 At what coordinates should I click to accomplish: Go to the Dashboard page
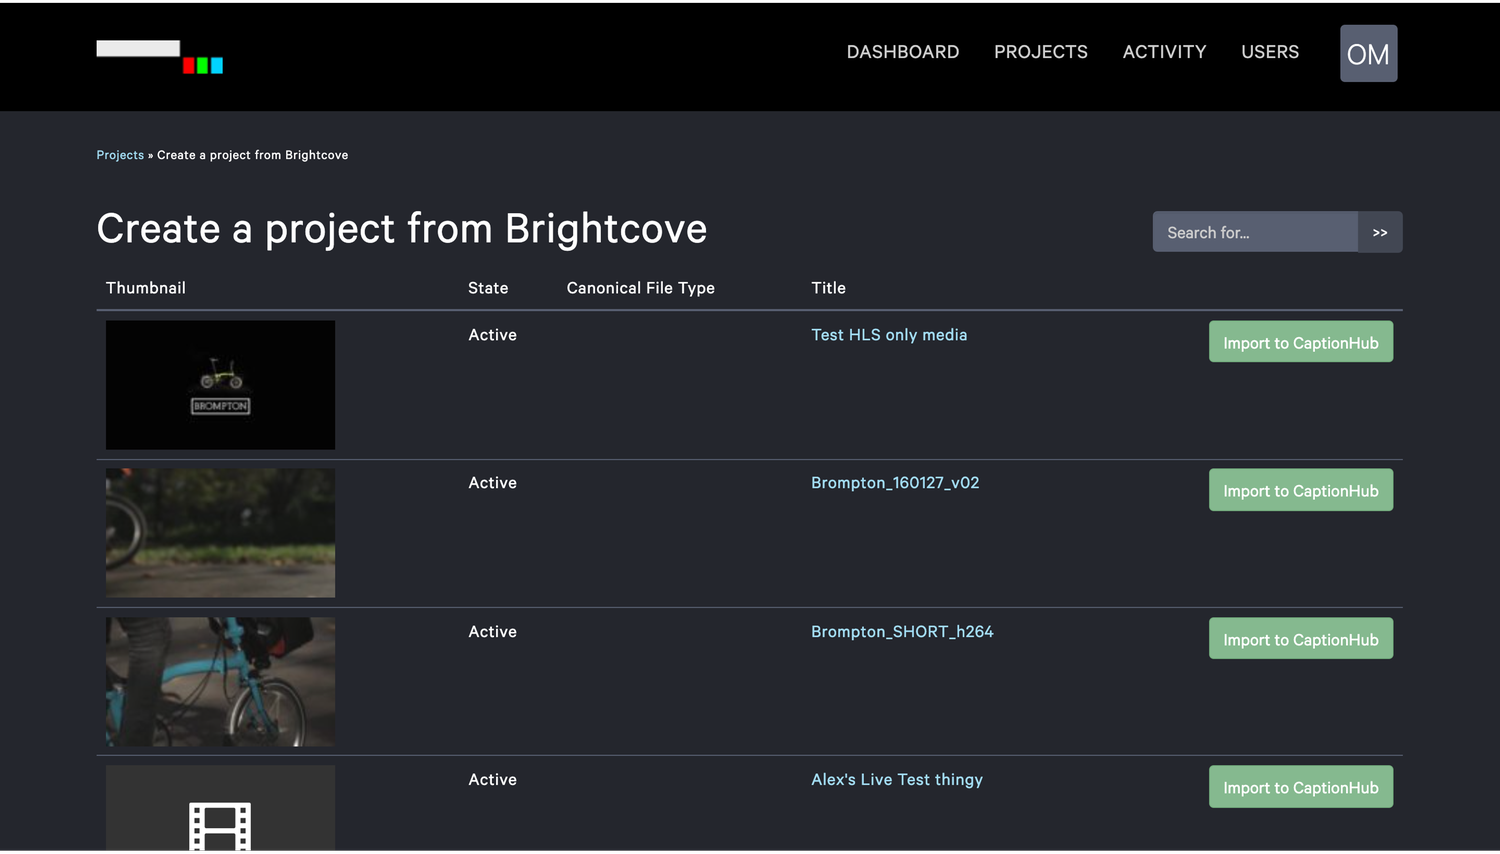pyautogui.click(x=902, y=52)
